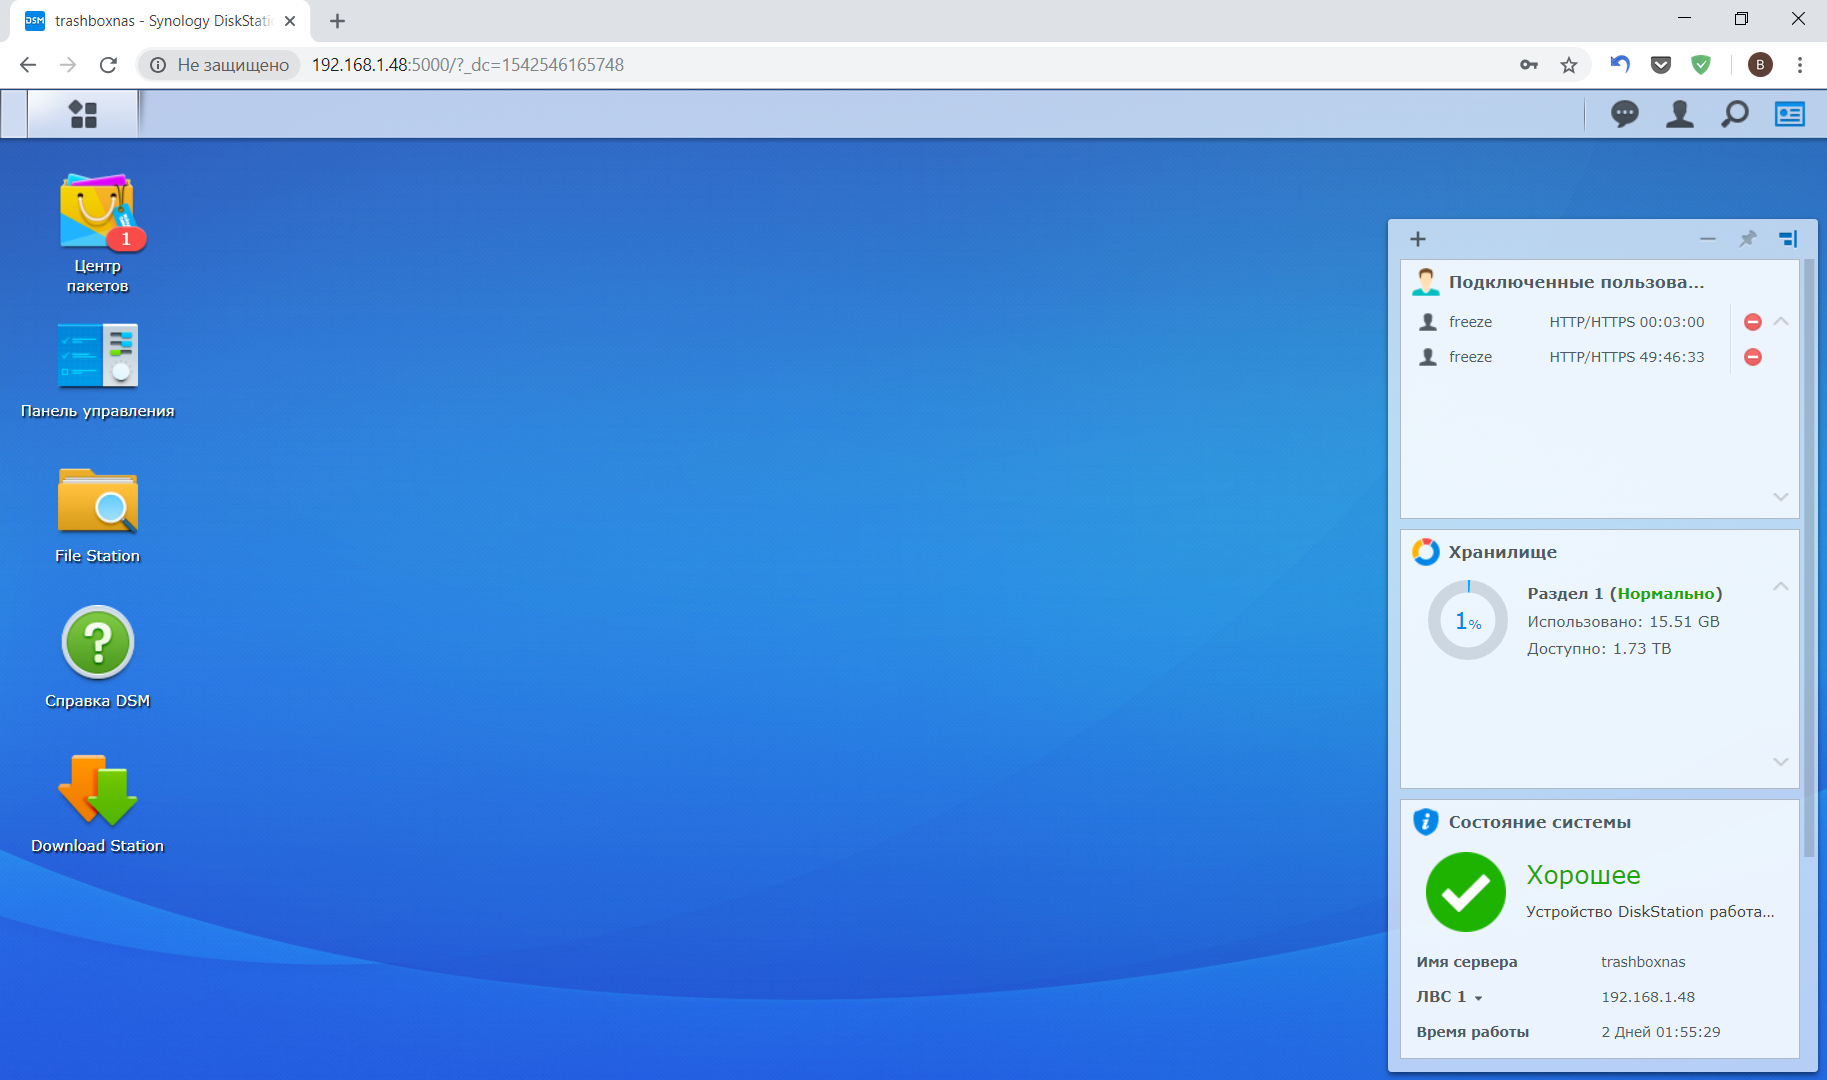This screenshot has width=1827, height=1080.
Task: Click the widget panel vertical scrollbar
Action: tap(1809, 558)
